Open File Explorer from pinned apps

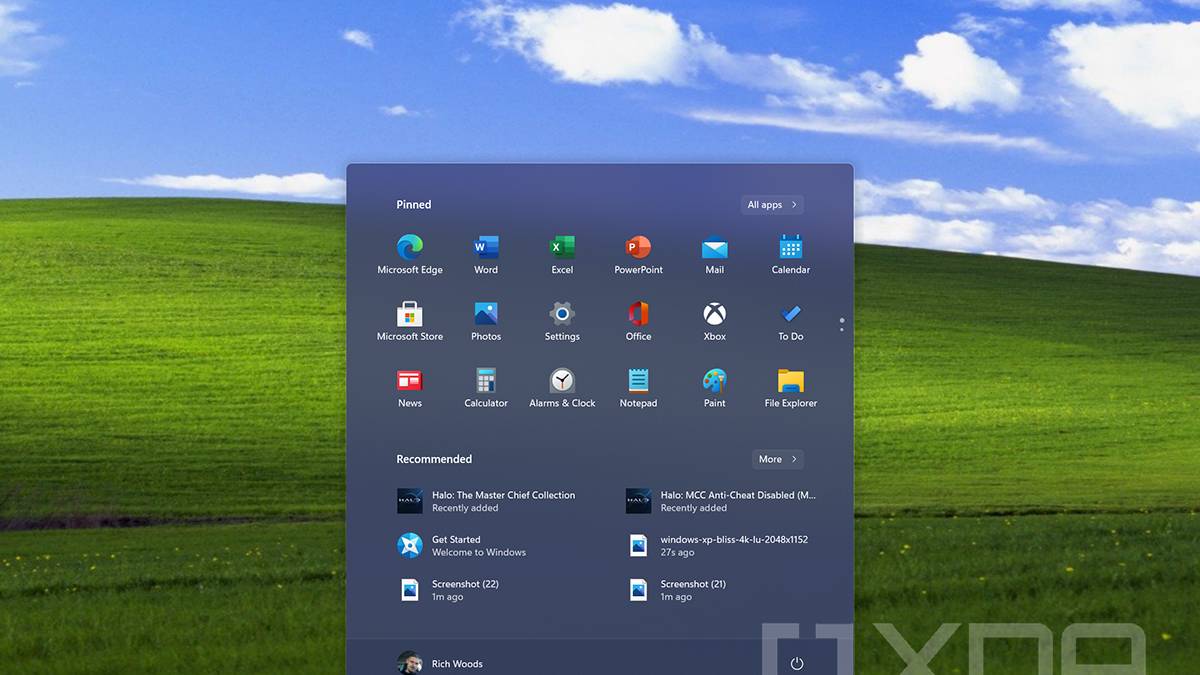(790, 389)
